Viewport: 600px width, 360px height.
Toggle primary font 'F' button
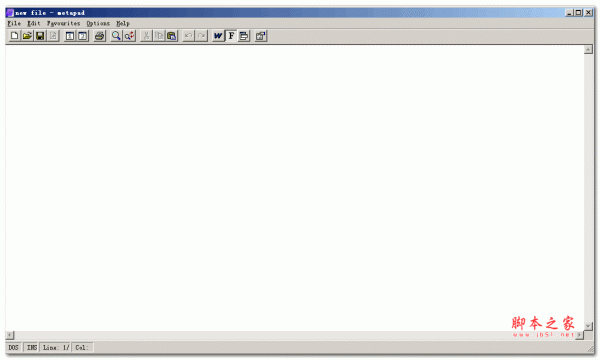pyautogui.click(x=231, y=36)
